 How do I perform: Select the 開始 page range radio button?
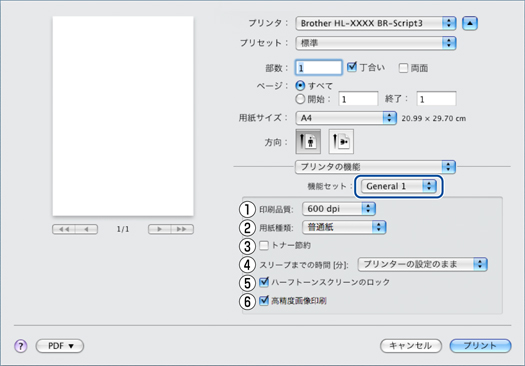(x=300, y=99)
